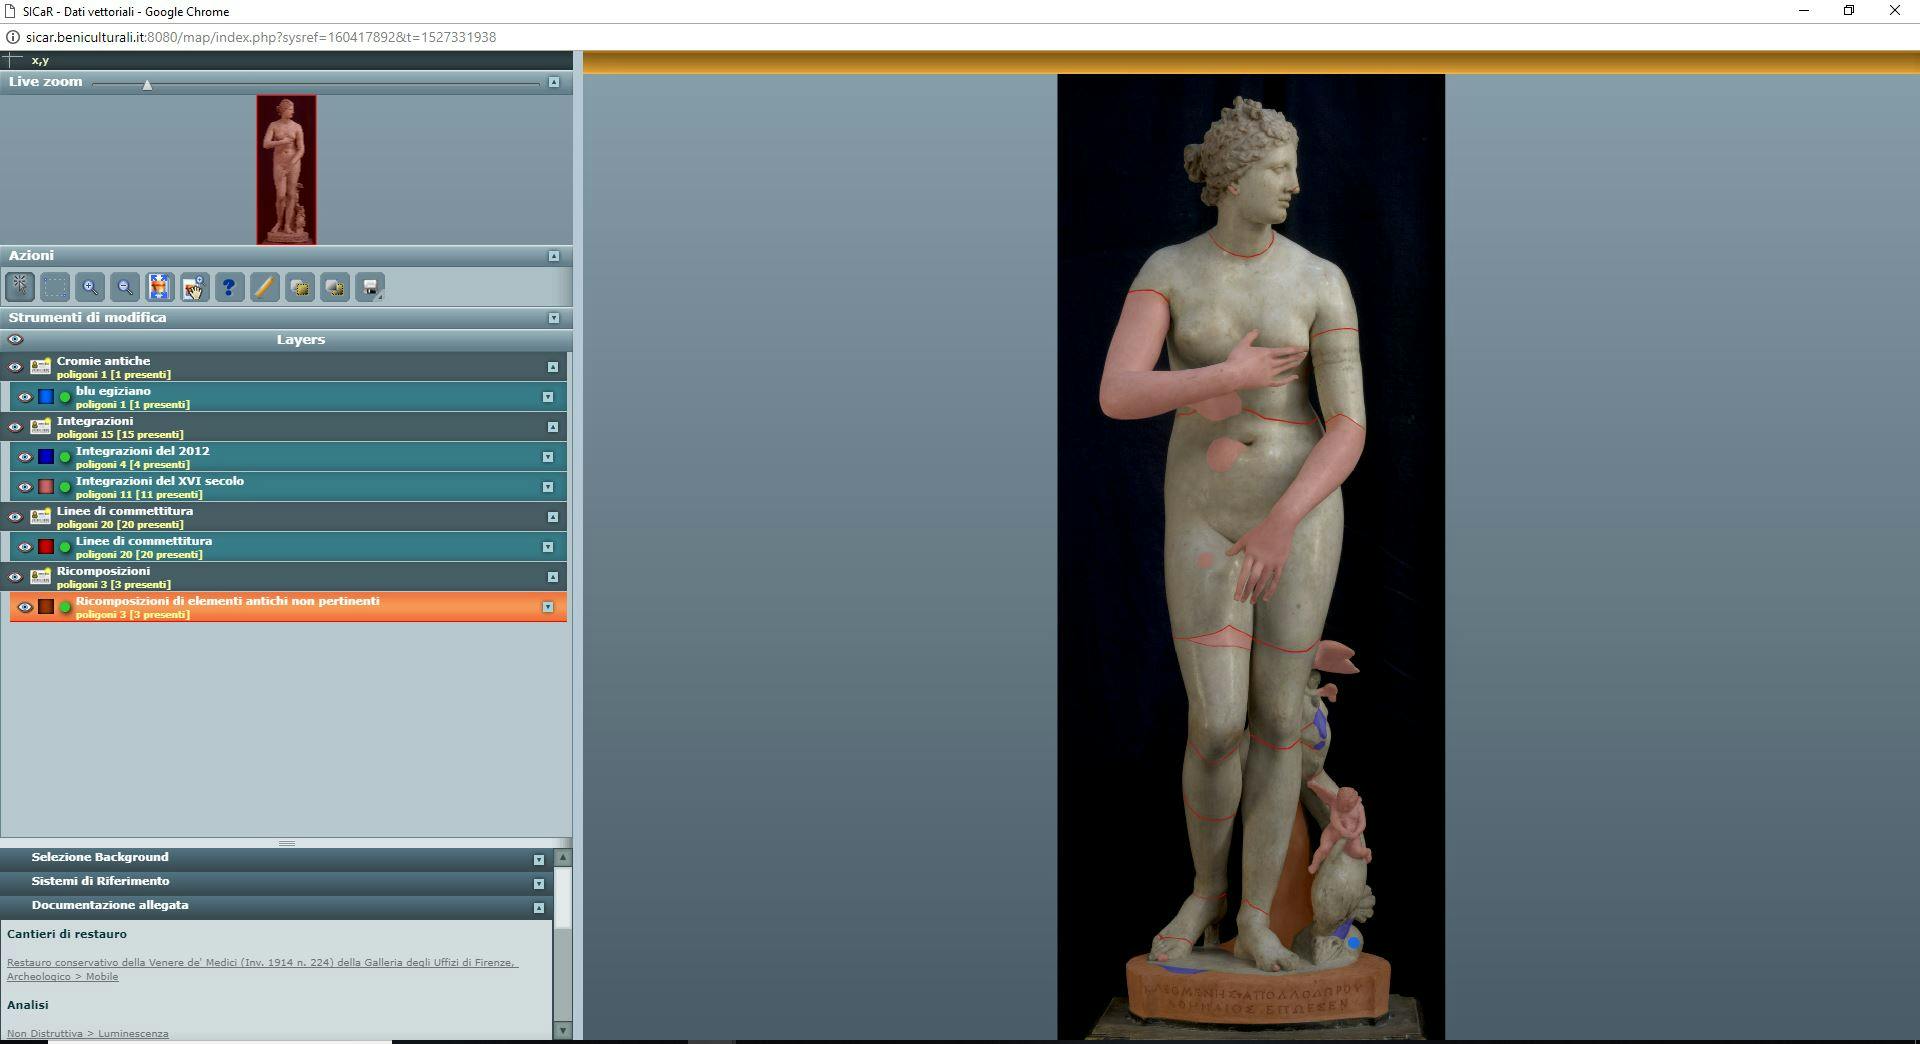
Task: Collapse Documentazione allegata section
Action: pyautogui.click(x=539, y=908)
